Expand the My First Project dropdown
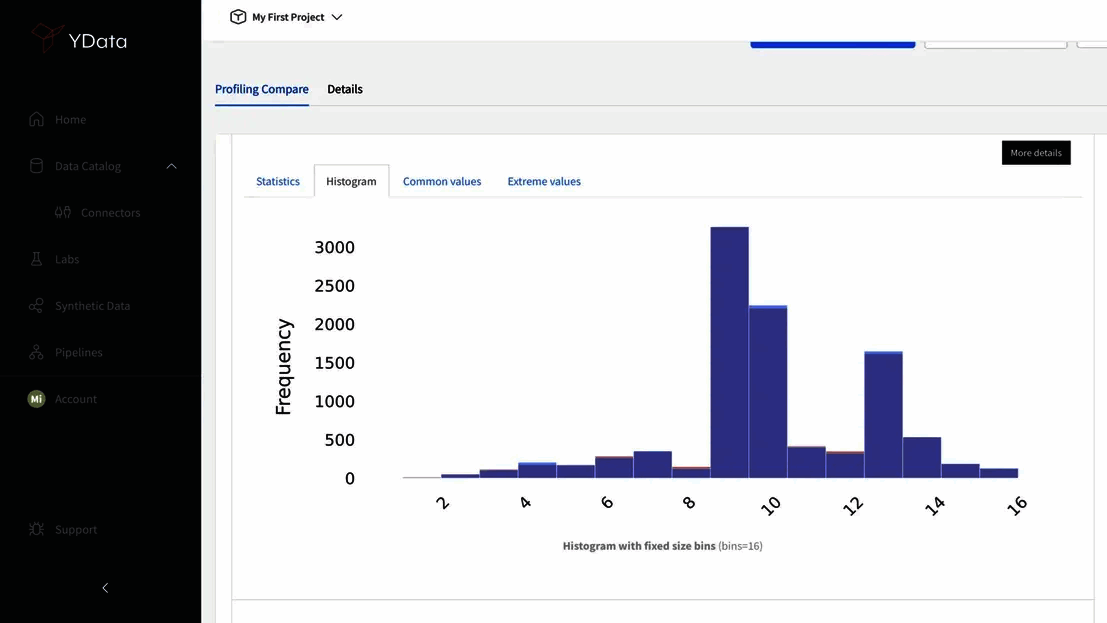 [x=337, y=16]
